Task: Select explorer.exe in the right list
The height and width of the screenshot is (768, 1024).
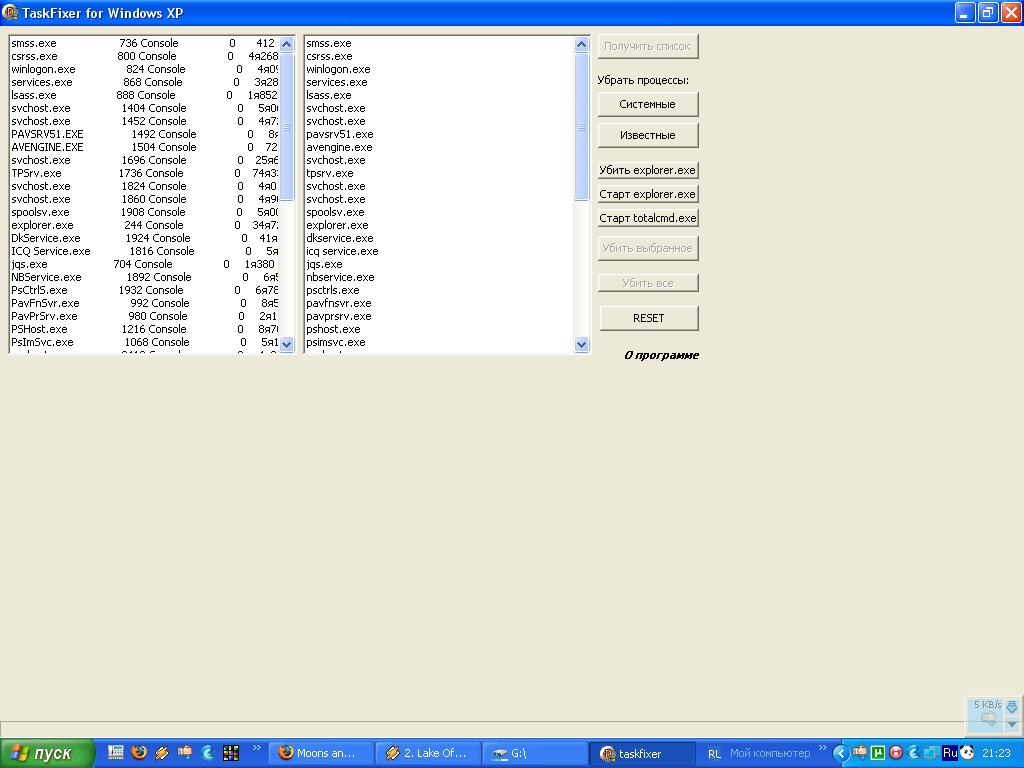Action: [337, 225]
